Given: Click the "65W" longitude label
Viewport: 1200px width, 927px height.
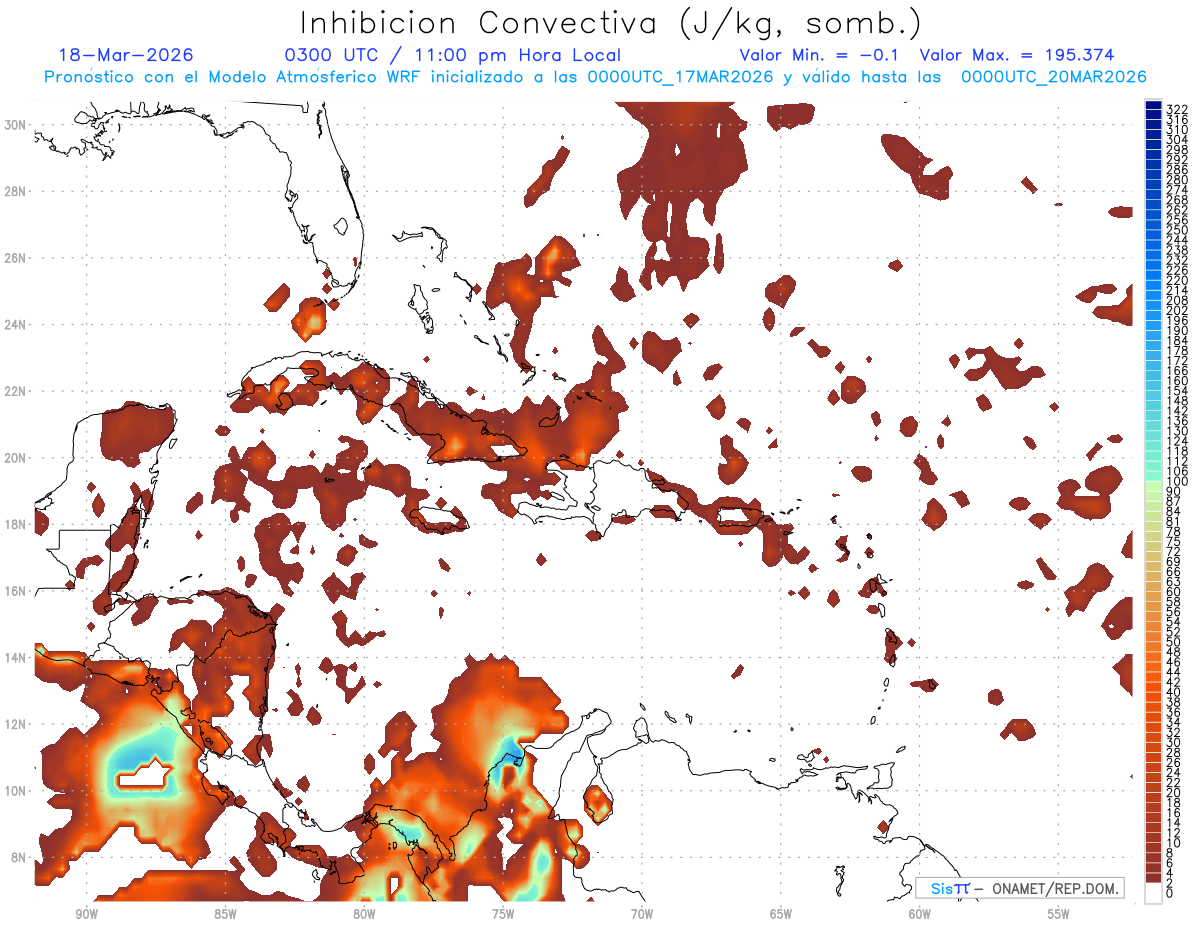Looking at the screenshot, I should point(781,914).
